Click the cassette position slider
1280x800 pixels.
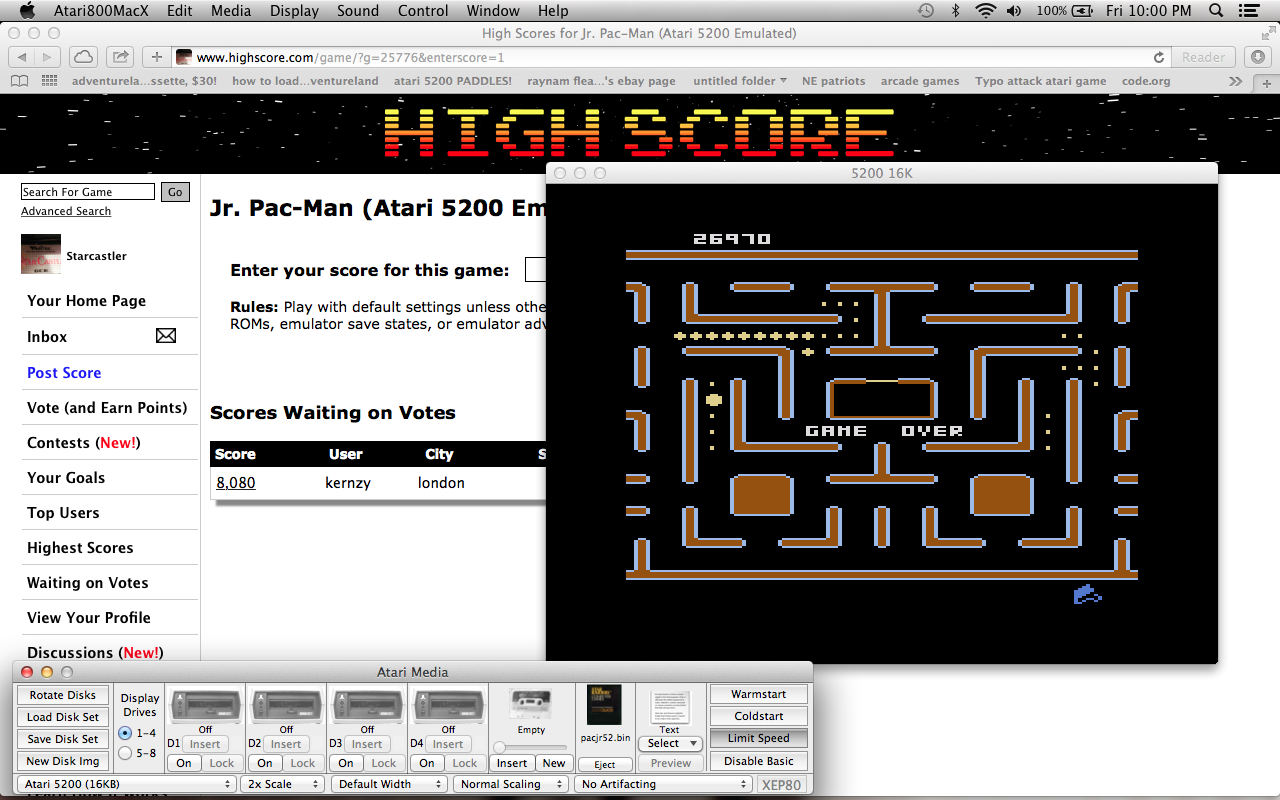tap(530, 747)
